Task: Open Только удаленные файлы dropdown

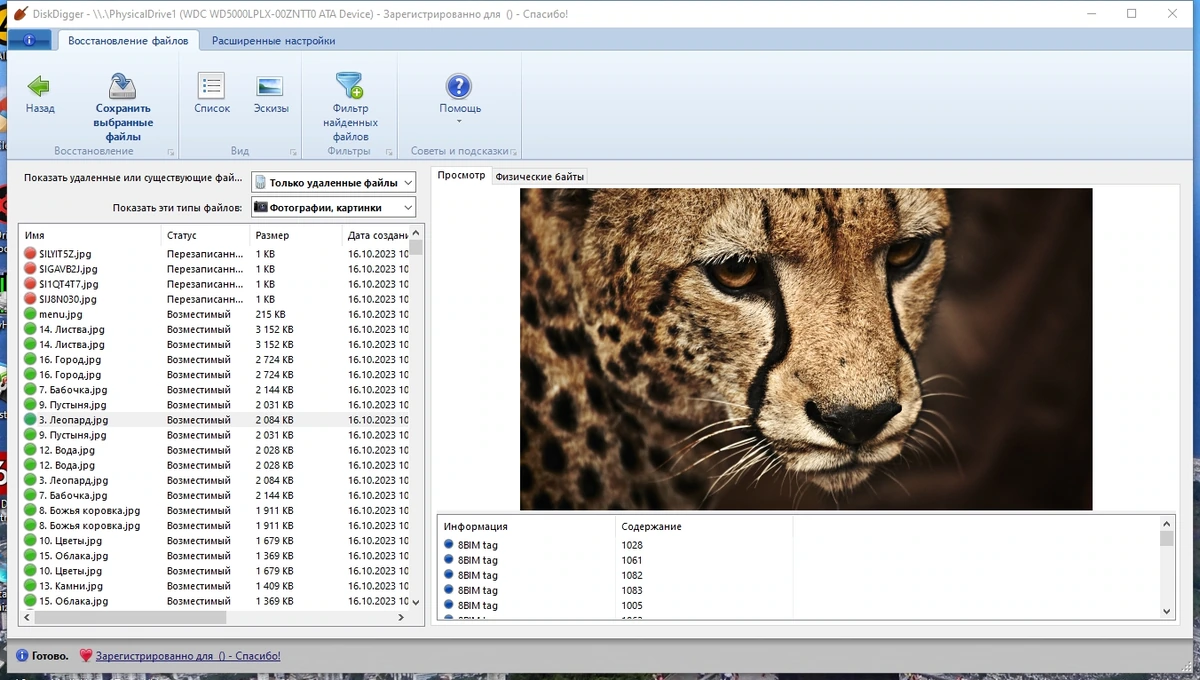Action: (x=333, y=182)
